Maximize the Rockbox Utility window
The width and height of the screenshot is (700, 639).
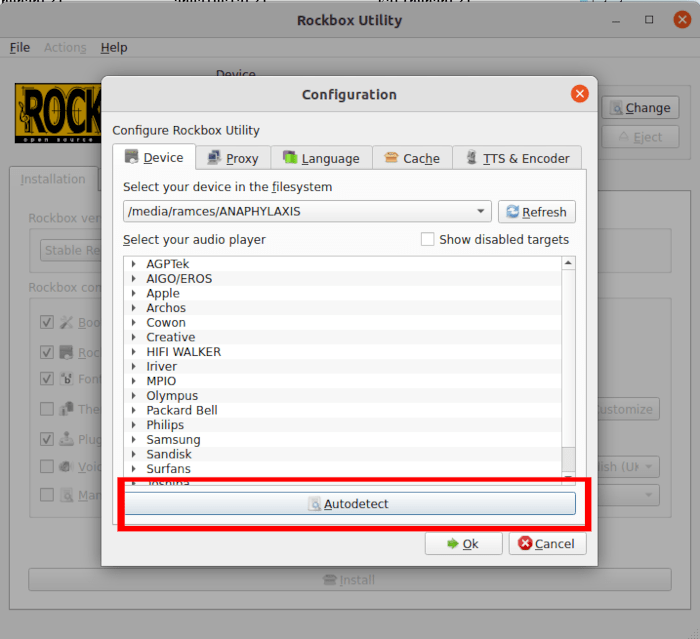649,20
